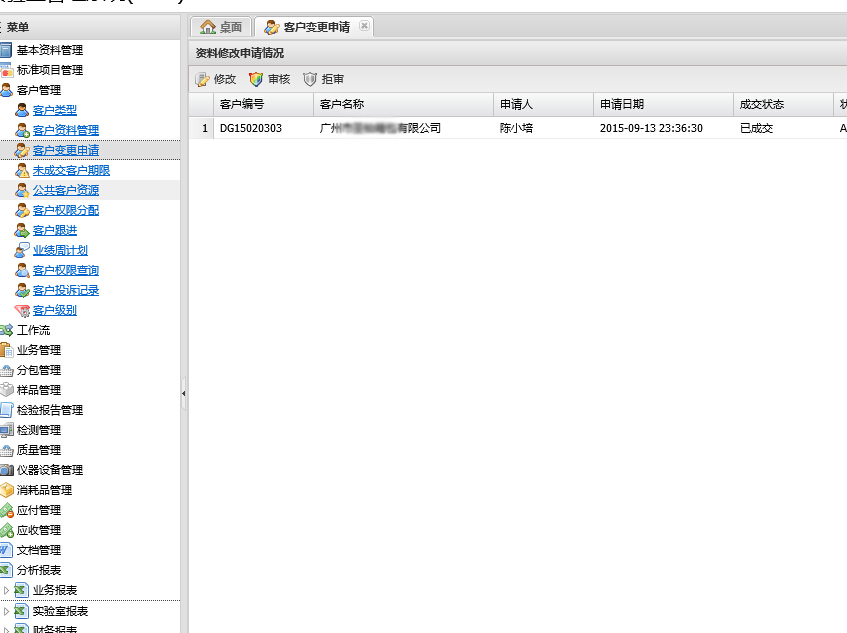
Task: Open the 客户资料管理 link
Action: 66,130
